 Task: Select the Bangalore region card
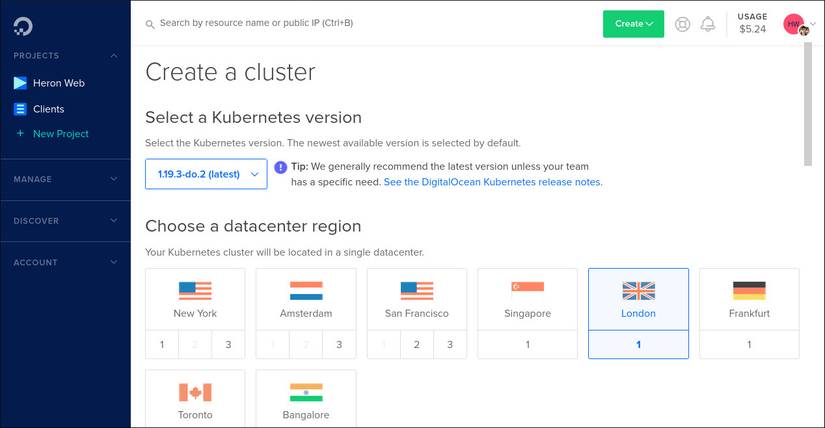[306, 399]
